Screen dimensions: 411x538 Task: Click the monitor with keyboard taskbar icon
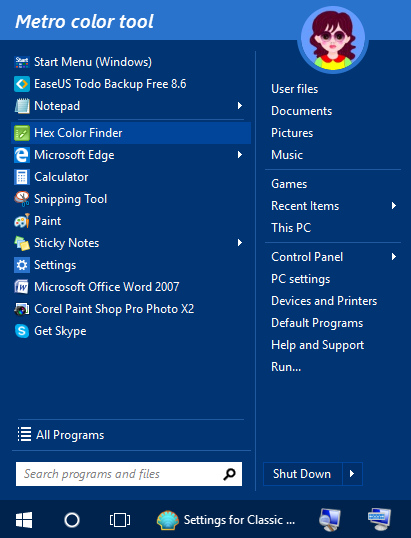(x=379, y=519)
